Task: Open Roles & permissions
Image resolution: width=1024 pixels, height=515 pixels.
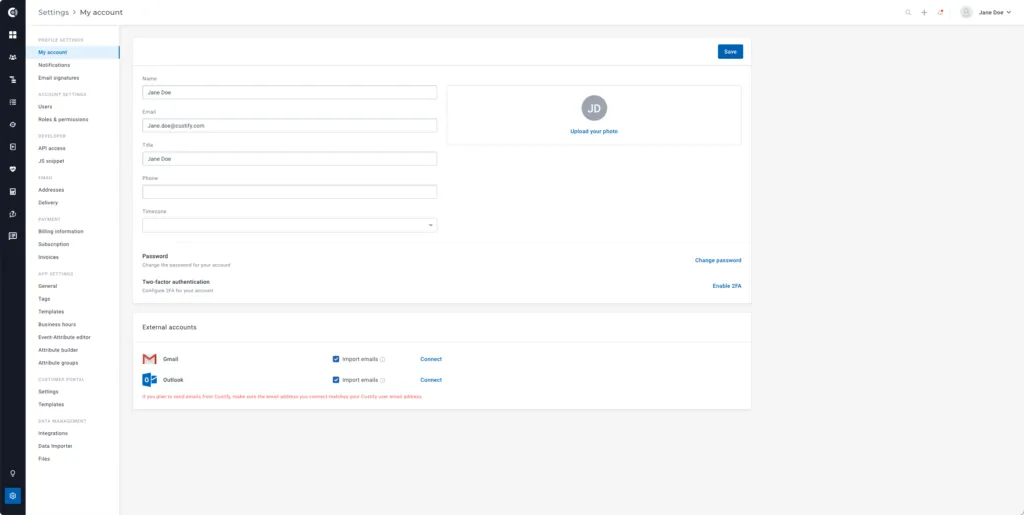Action: point(63,119)
